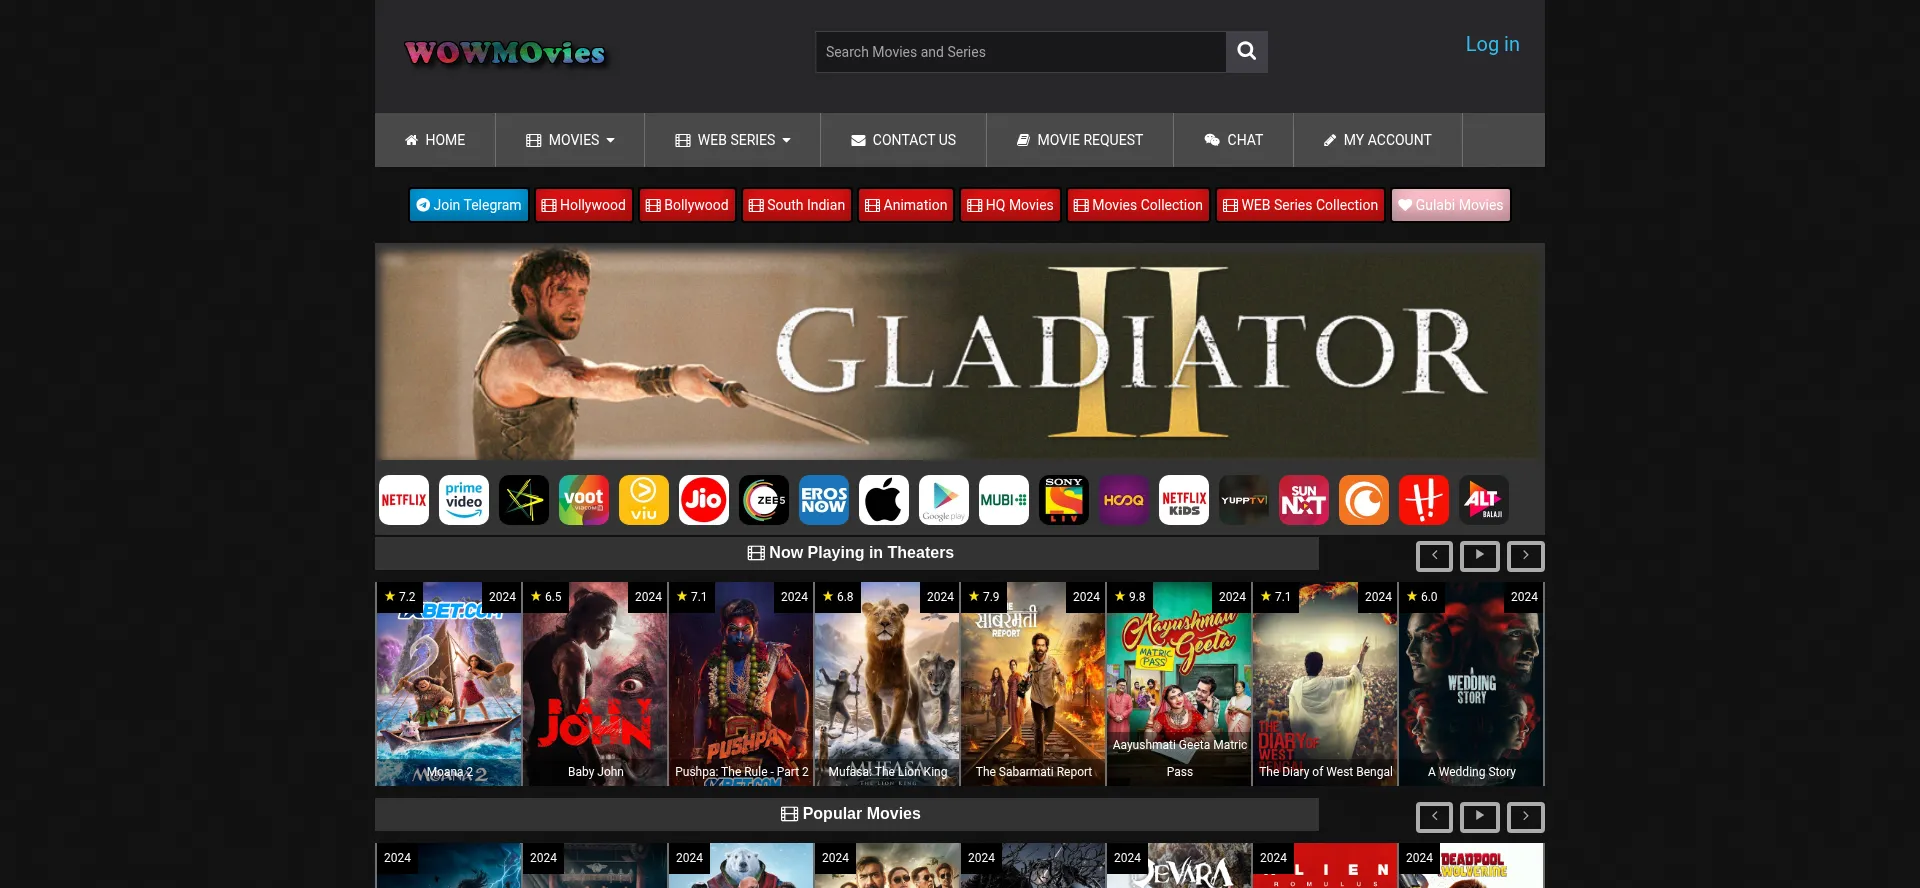Click the search magnifier button

tap(1247, 52)
